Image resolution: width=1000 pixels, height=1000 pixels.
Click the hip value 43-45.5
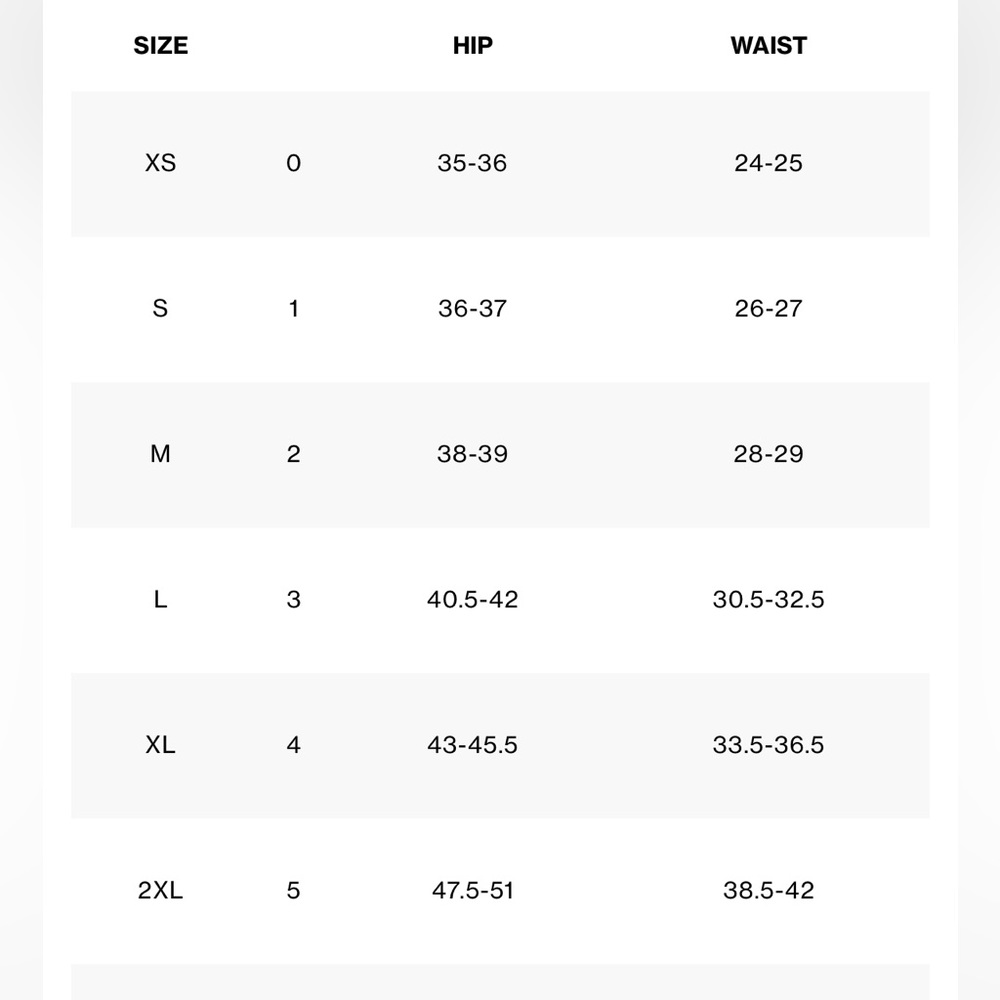pyautogui.click(x=472, y=745)
